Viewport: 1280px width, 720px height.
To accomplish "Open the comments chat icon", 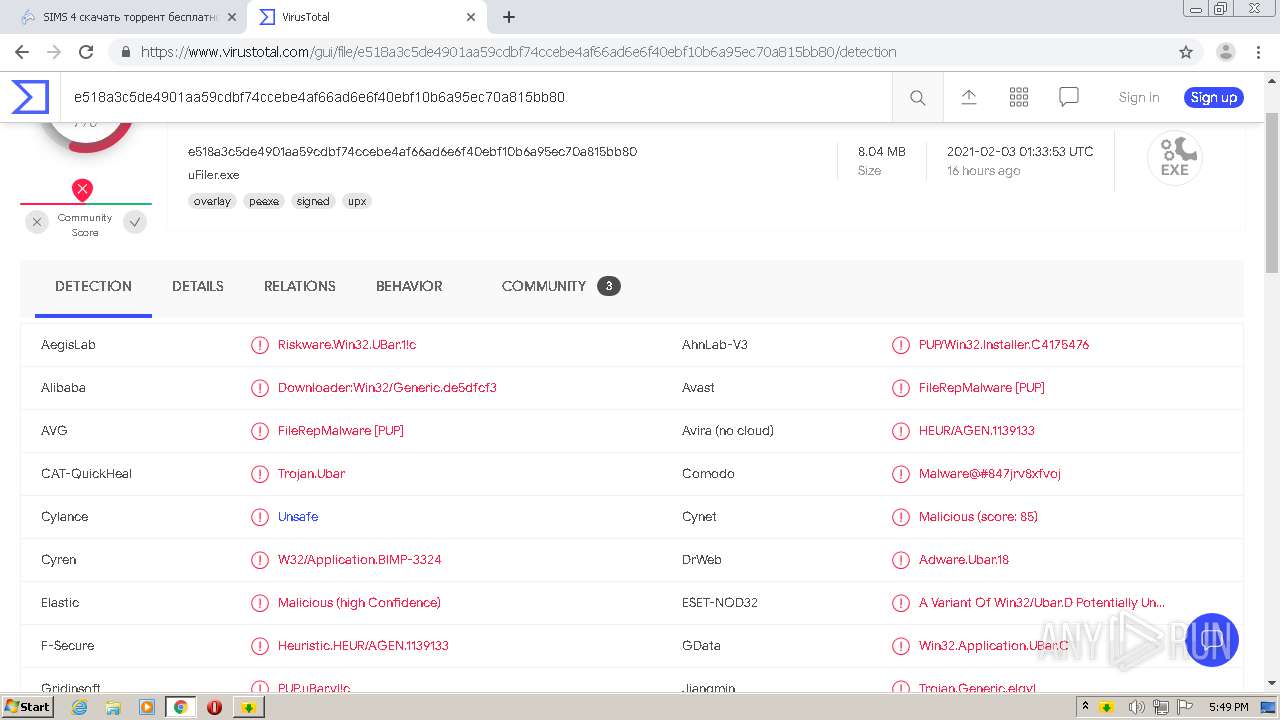I will (x=1068, y=97).
